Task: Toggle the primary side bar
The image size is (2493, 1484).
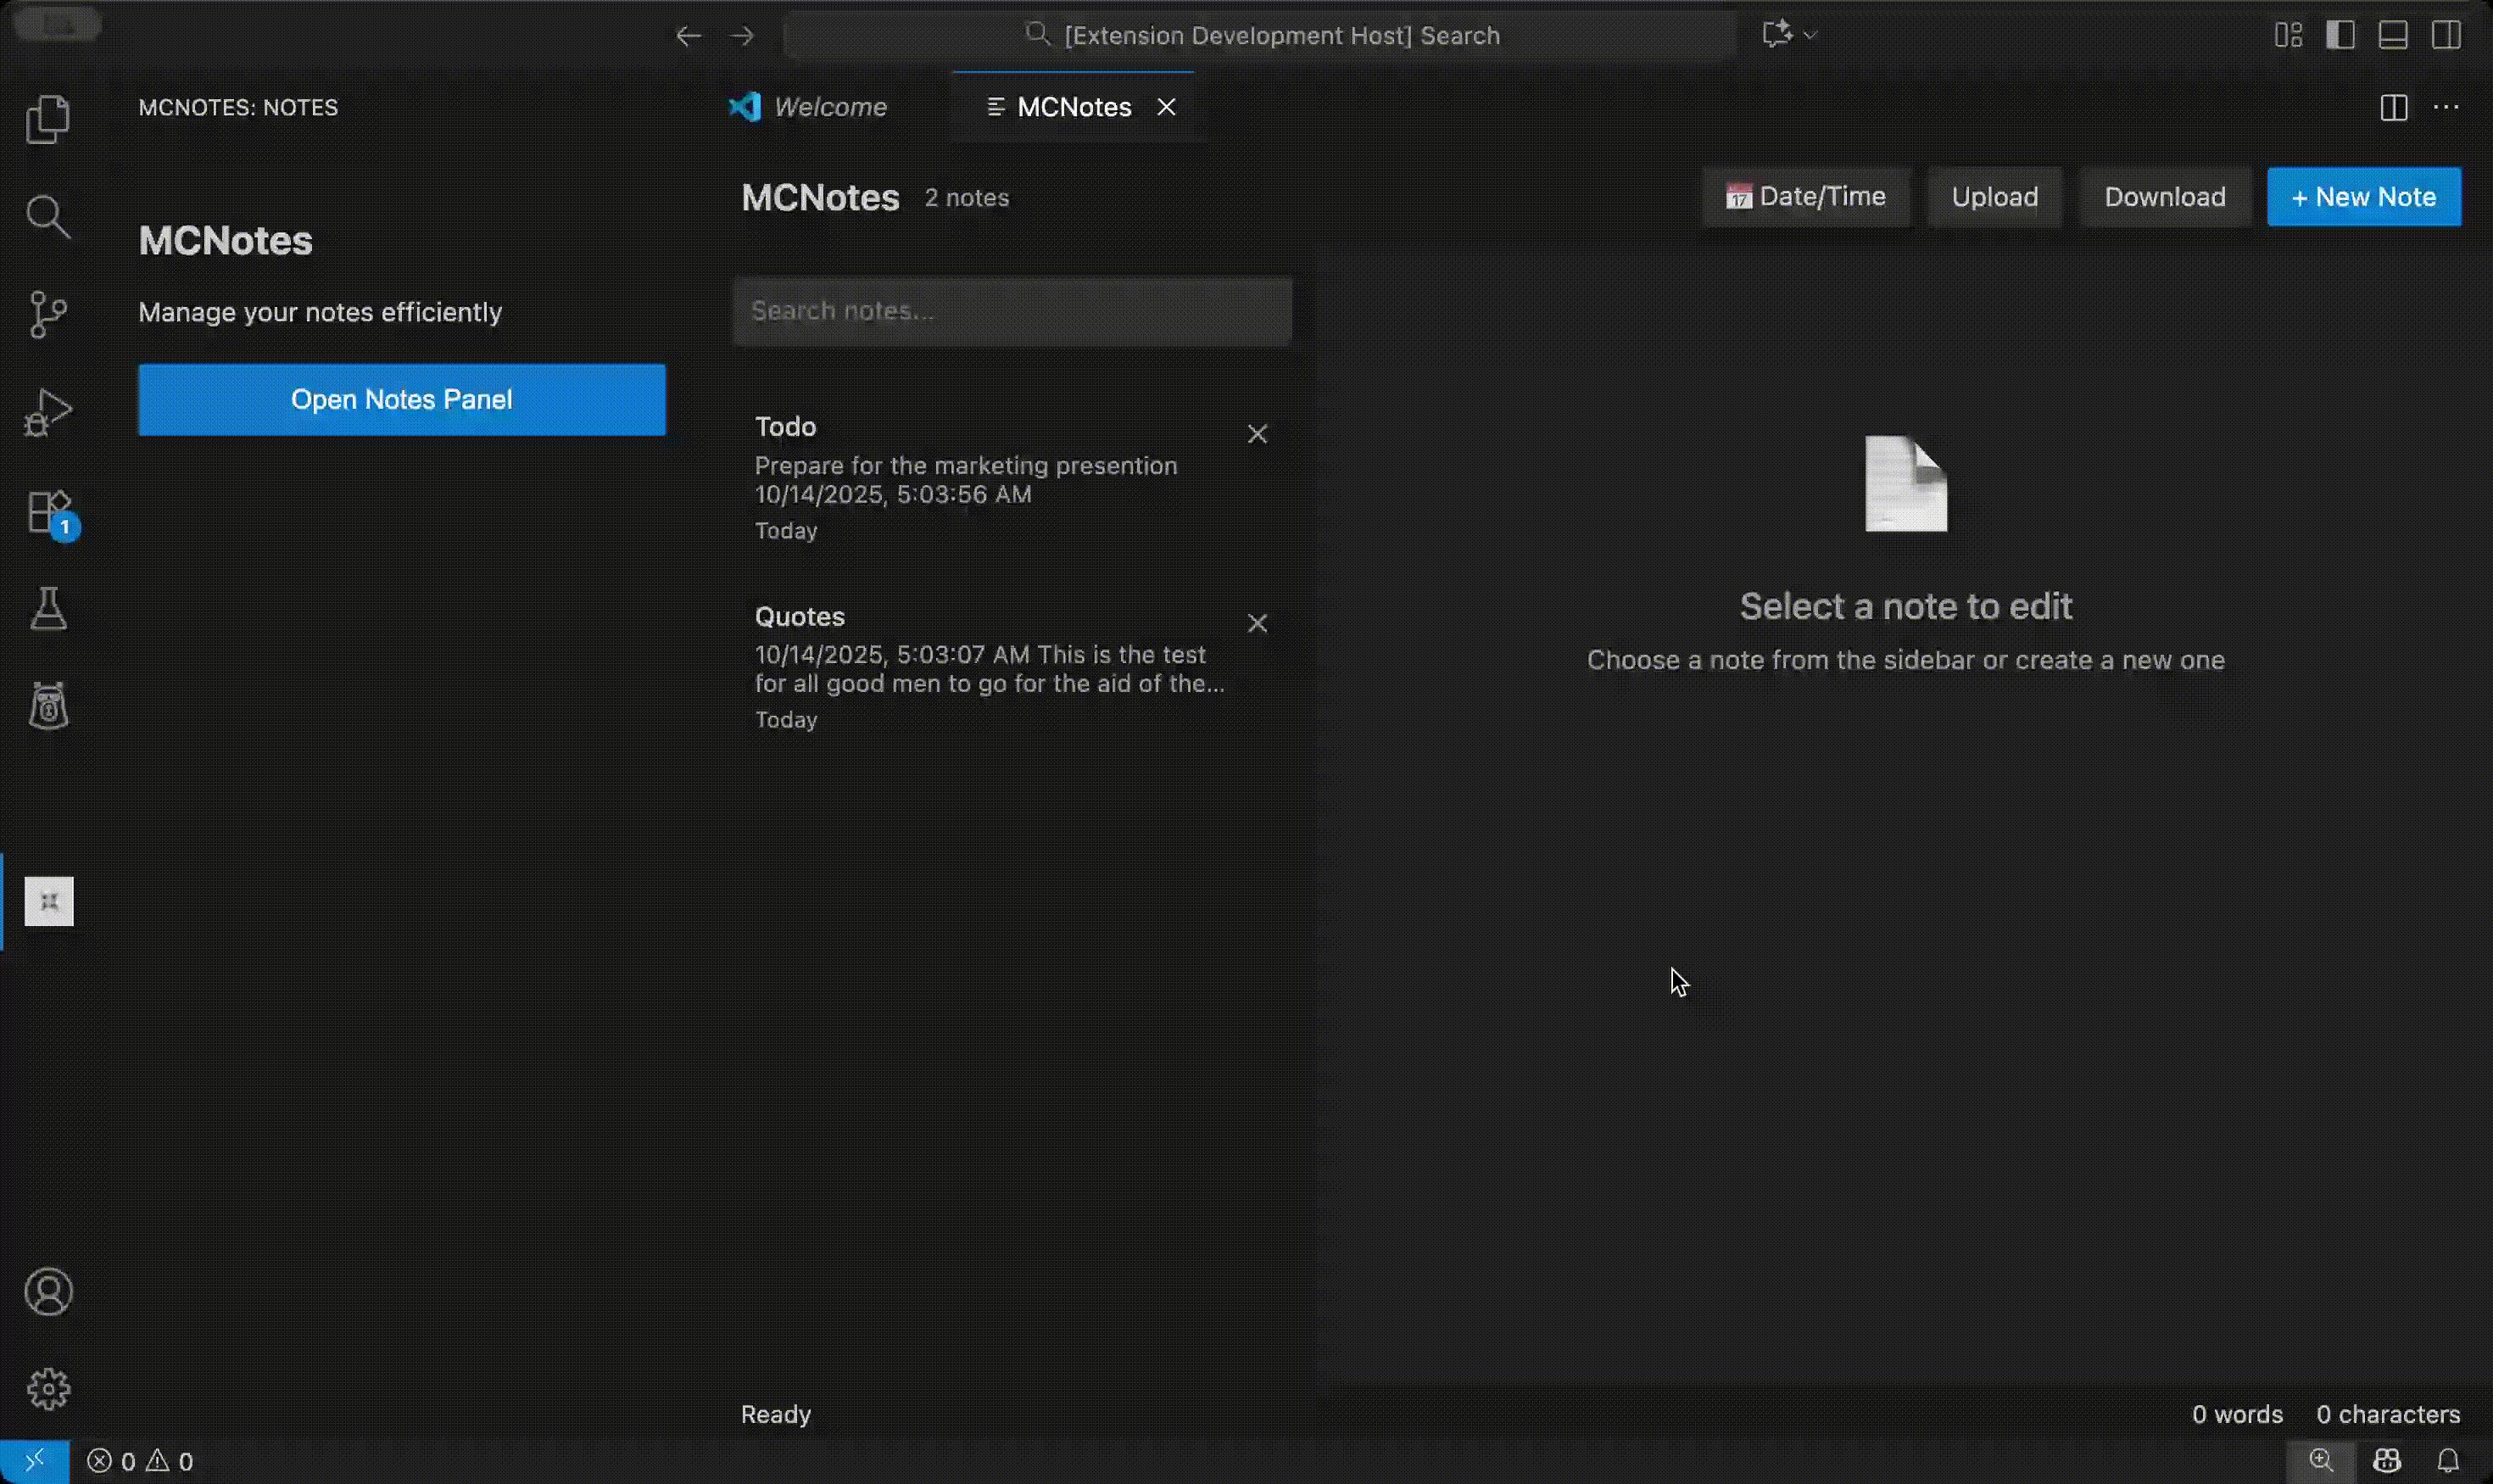Action: point(2340,35)
